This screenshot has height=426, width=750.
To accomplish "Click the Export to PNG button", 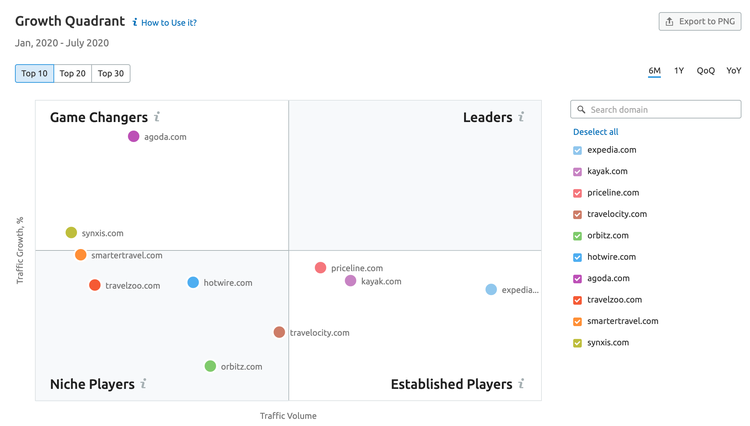I will [700, 22].
